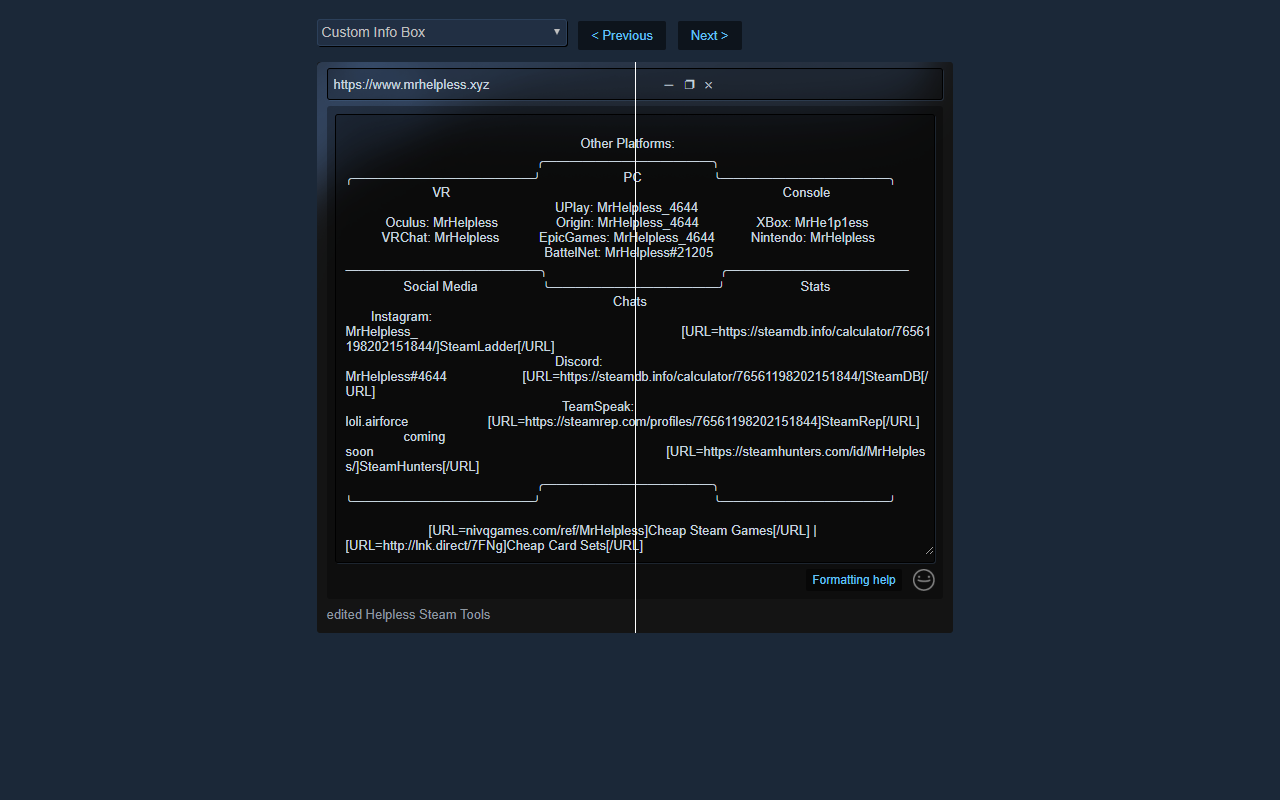The image size is (1280, 800).
Task: Open the emoticon picker smiley icon
Action: [x=924, y=580]
